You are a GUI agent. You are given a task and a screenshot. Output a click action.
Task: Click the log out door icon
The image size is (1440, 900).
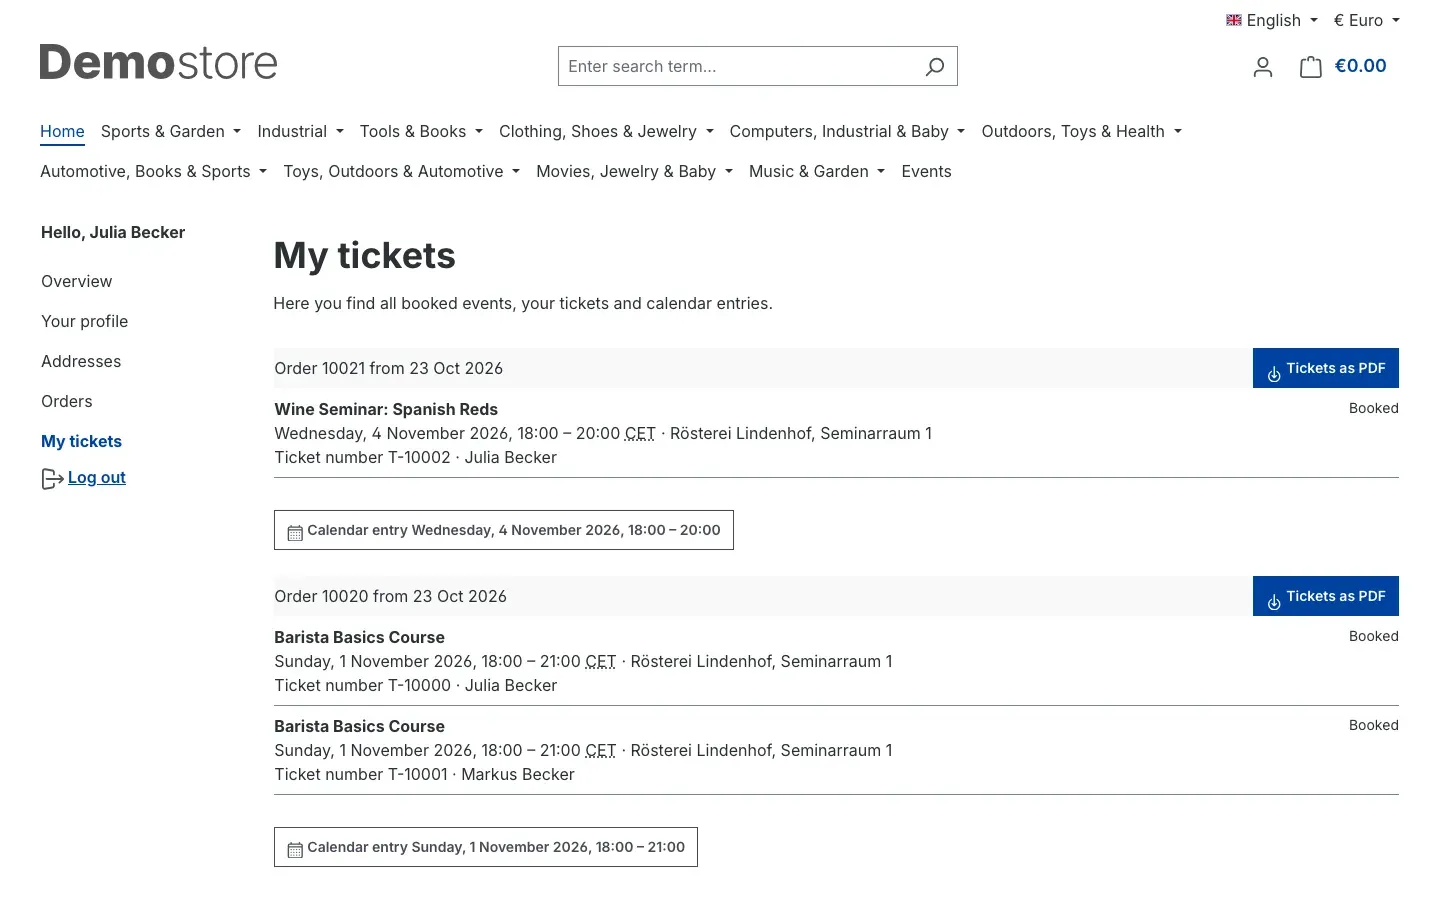pyautogui.click(x=52, y=479)
